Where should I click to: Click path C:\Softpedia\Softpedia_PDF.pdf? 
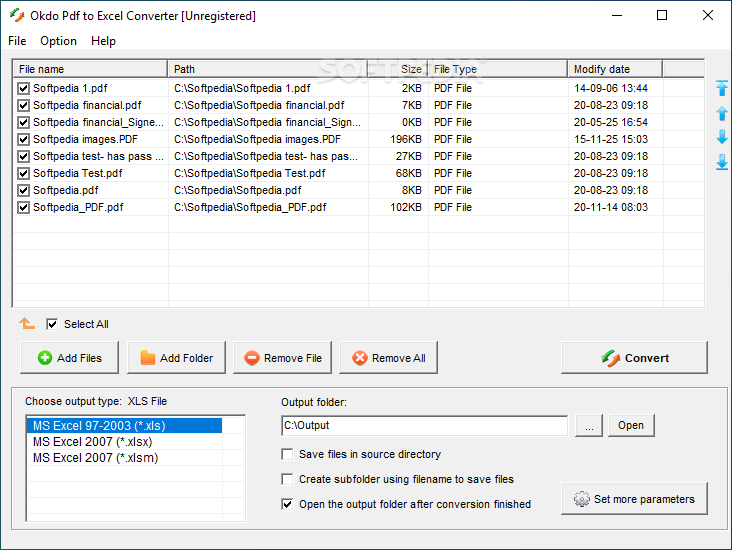point(250,207)
